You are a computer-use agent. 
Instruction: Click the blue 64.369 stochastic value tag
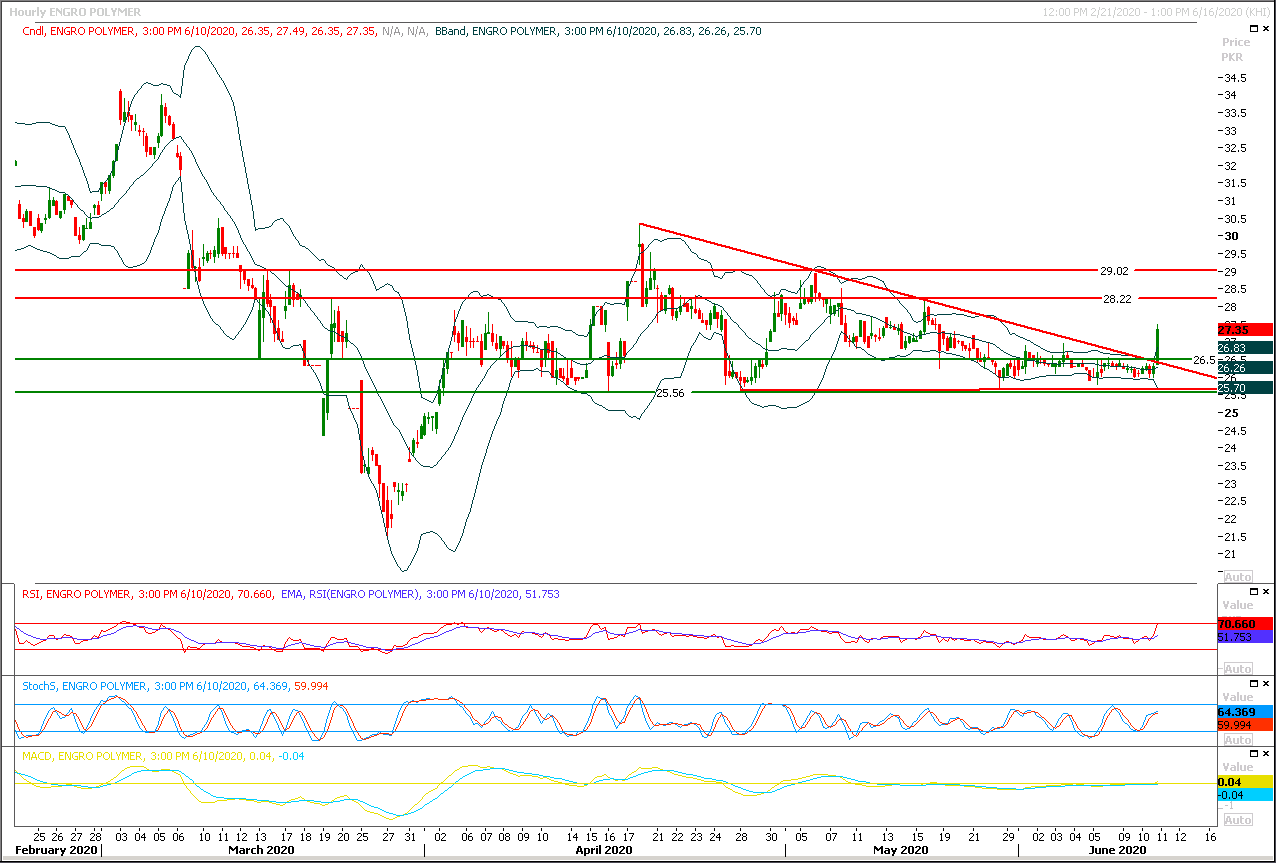[1244, 711]
